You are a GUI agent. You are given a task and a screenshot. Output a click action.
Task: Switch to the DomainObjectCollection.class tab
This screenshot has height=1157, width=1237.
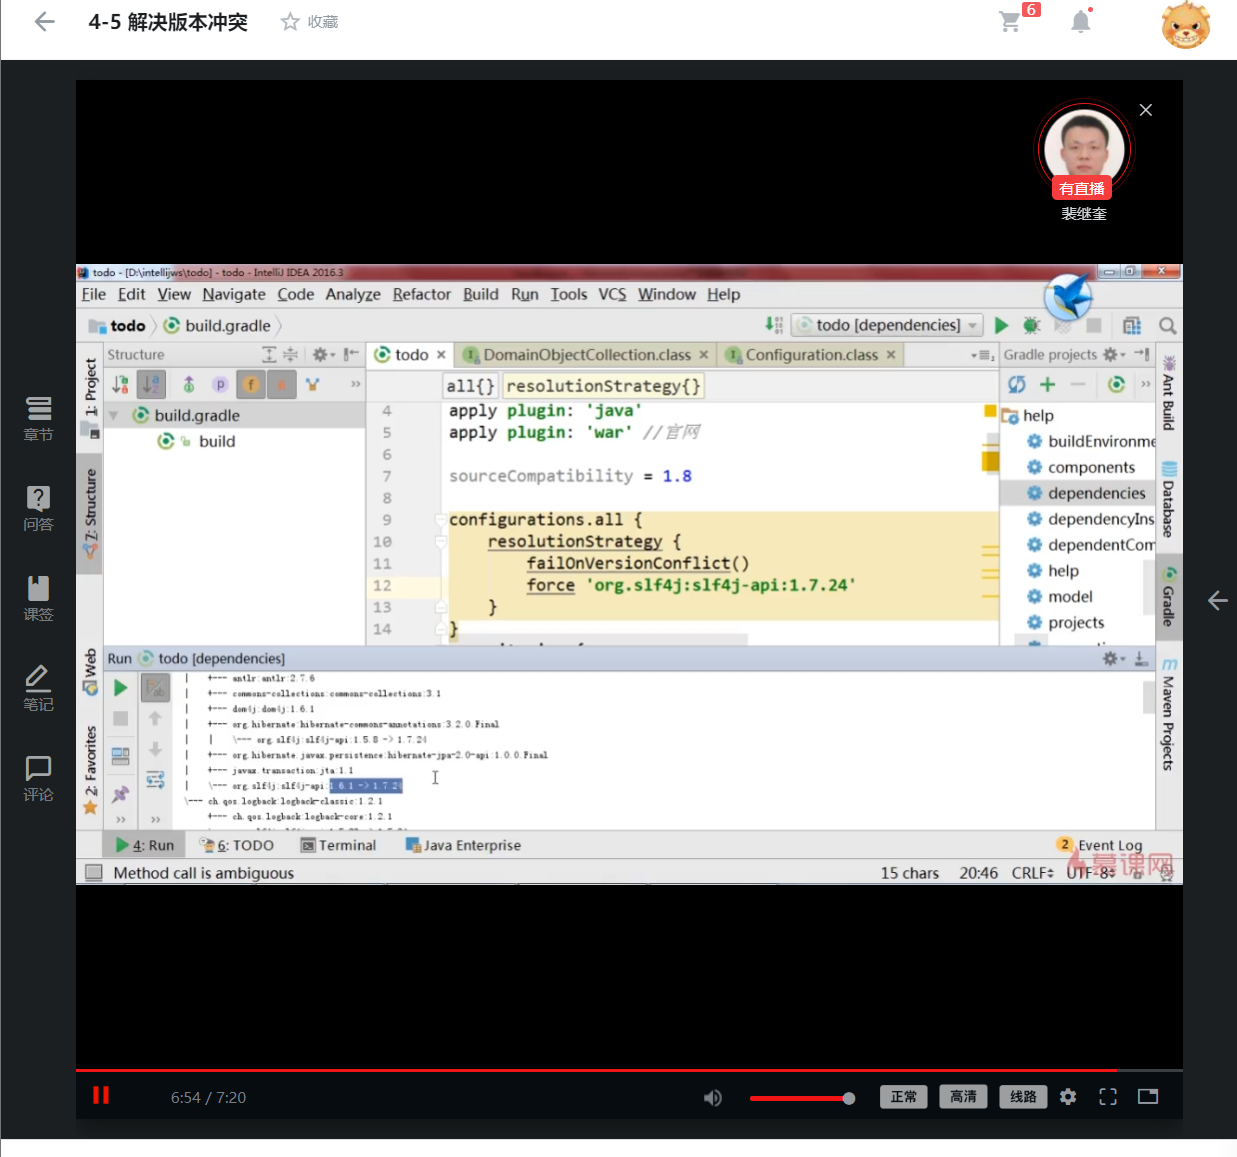click(x=586, y=355)
